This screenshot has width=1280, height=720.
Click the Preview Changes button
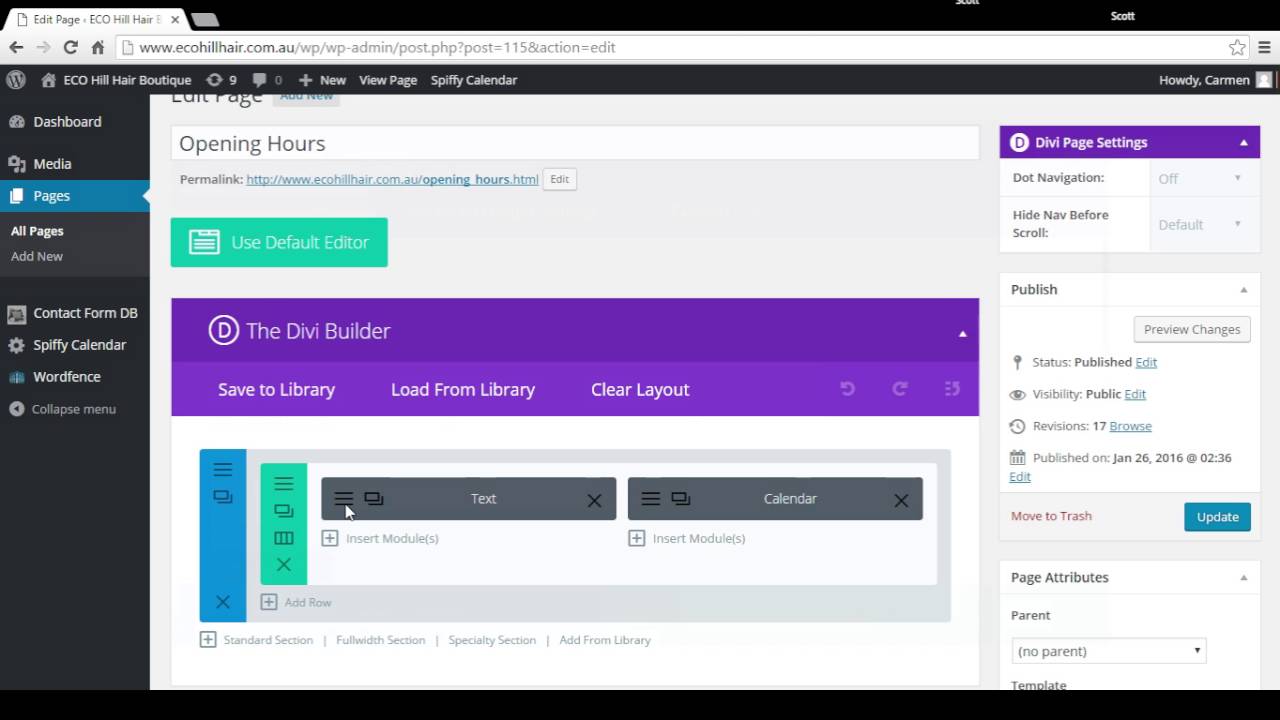tap(1192, 329)
